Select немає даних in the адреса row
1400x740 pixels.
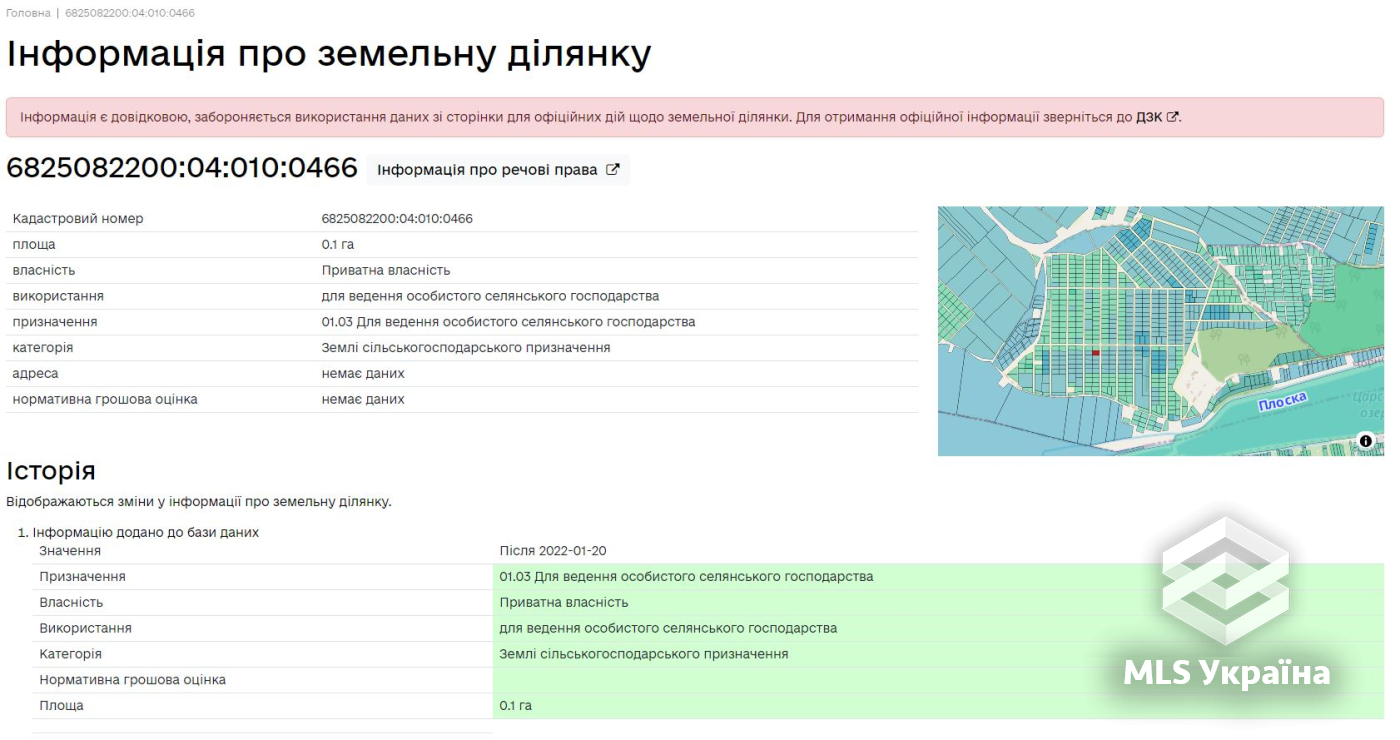(363, 374)
